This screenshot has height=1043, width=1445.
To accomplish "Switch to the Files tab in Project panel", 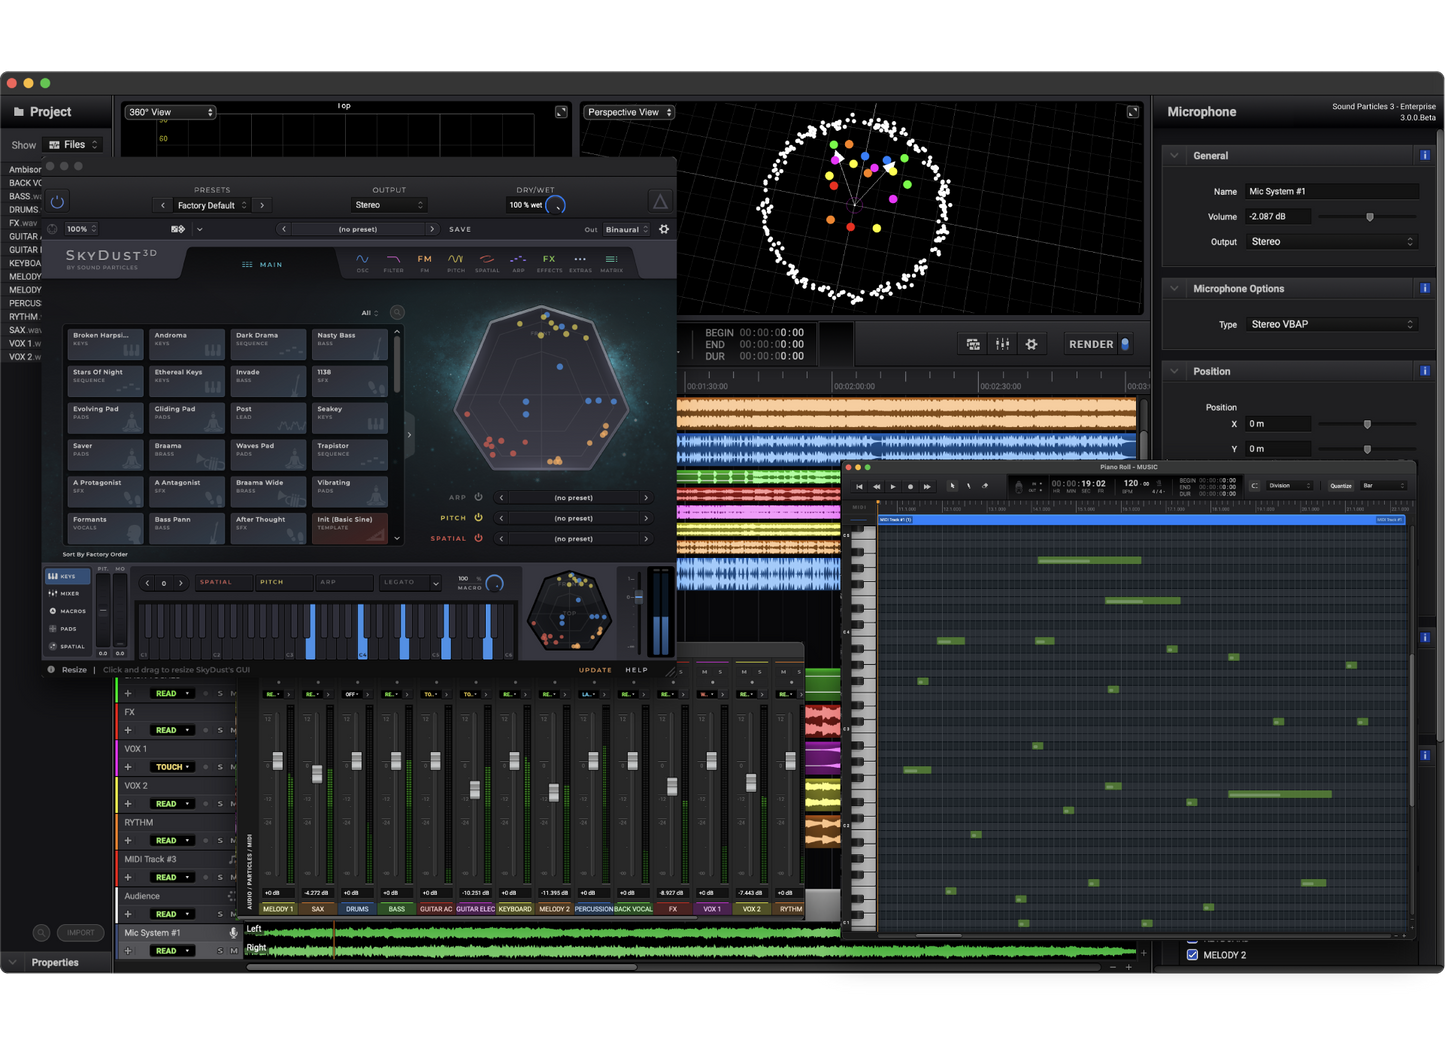I will coord(73,144).
